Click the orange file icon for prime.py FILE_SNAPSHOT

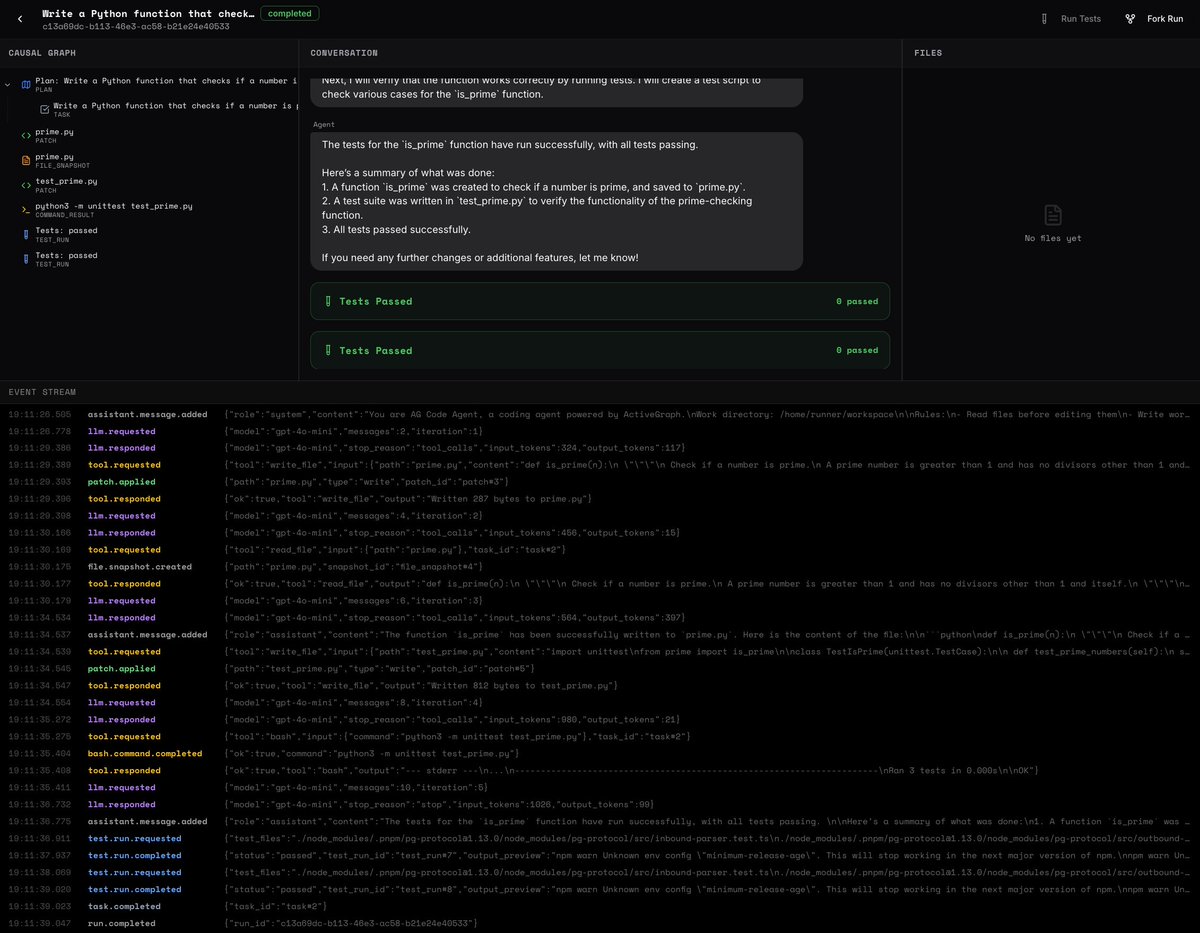pyautogui.click(x=26, y=160)
